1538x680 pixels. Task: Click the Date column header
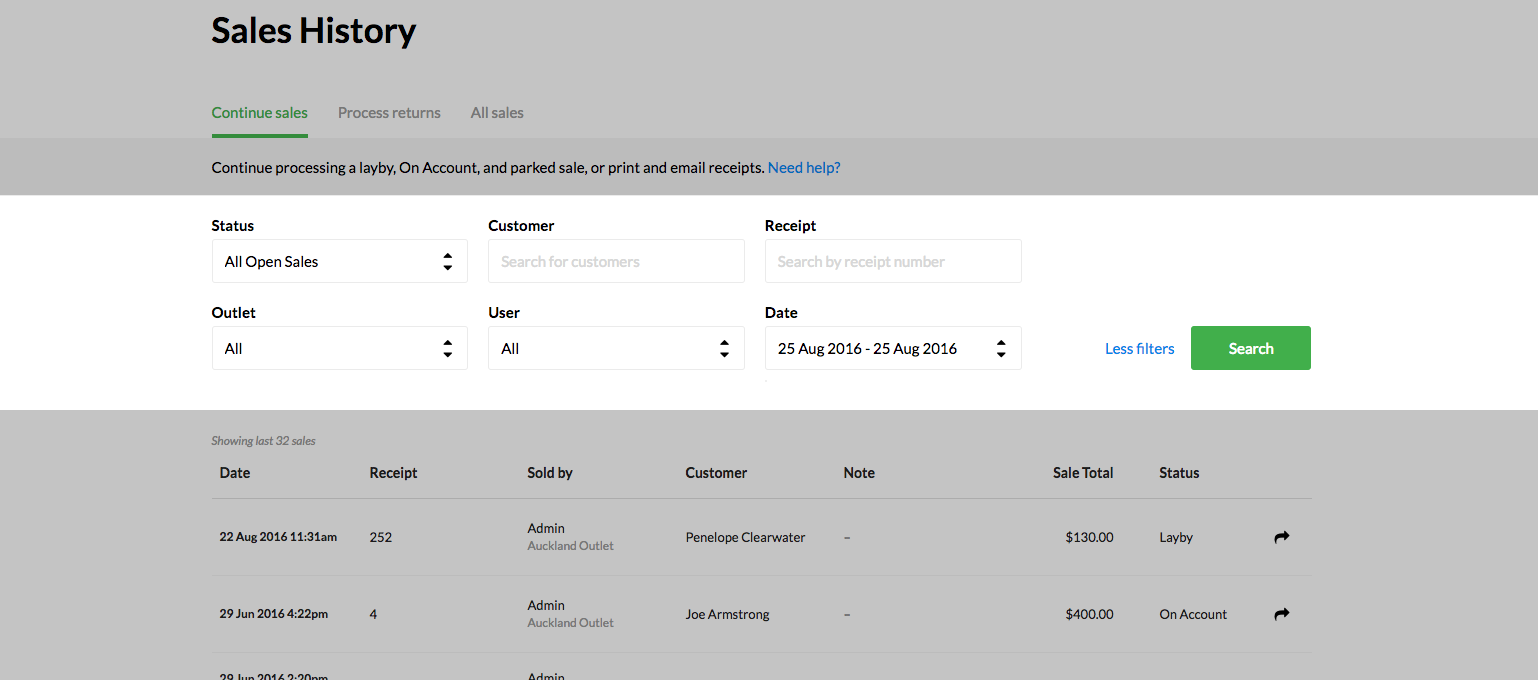235,473
